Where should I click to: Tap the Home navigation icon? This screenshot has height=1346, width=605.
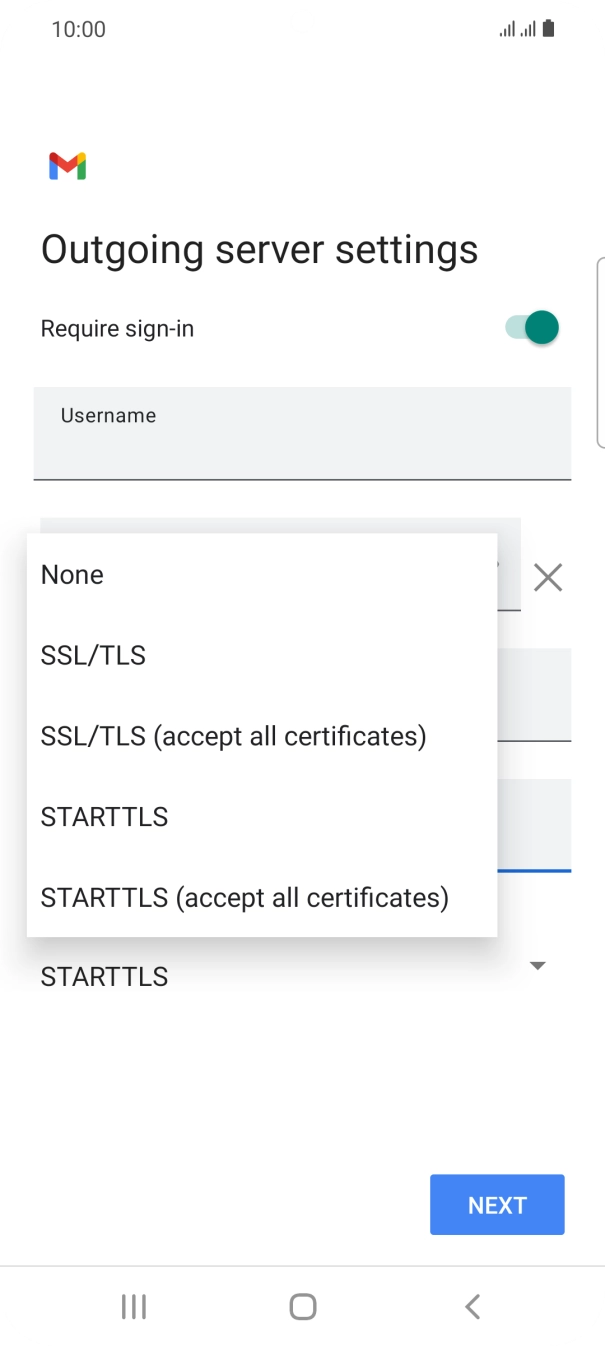click(x=302, y=1305)
